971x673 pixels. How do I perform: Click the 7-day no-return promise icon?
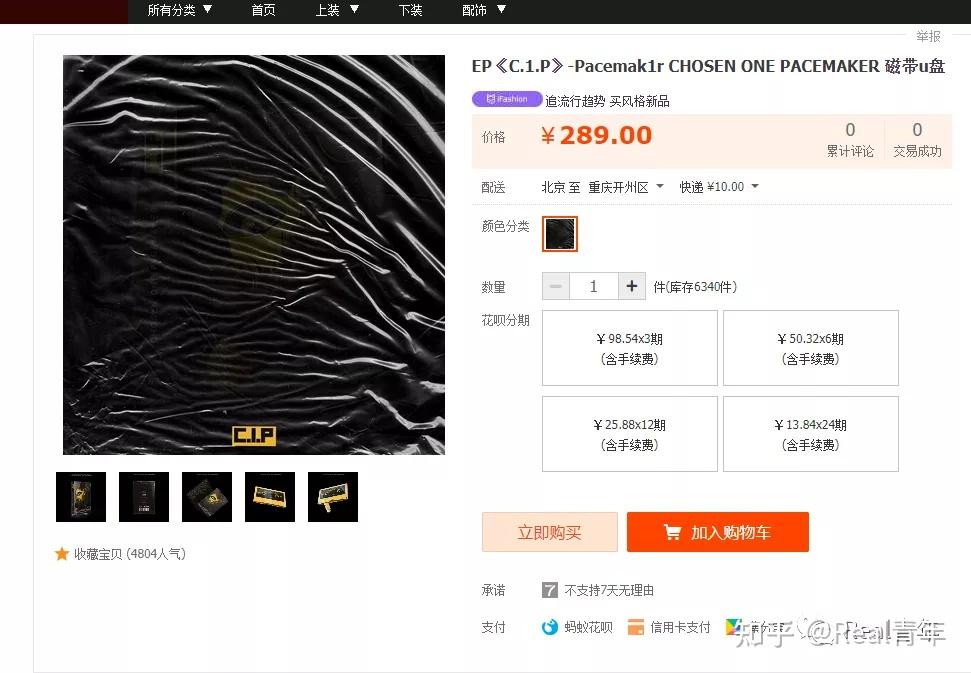549,590
